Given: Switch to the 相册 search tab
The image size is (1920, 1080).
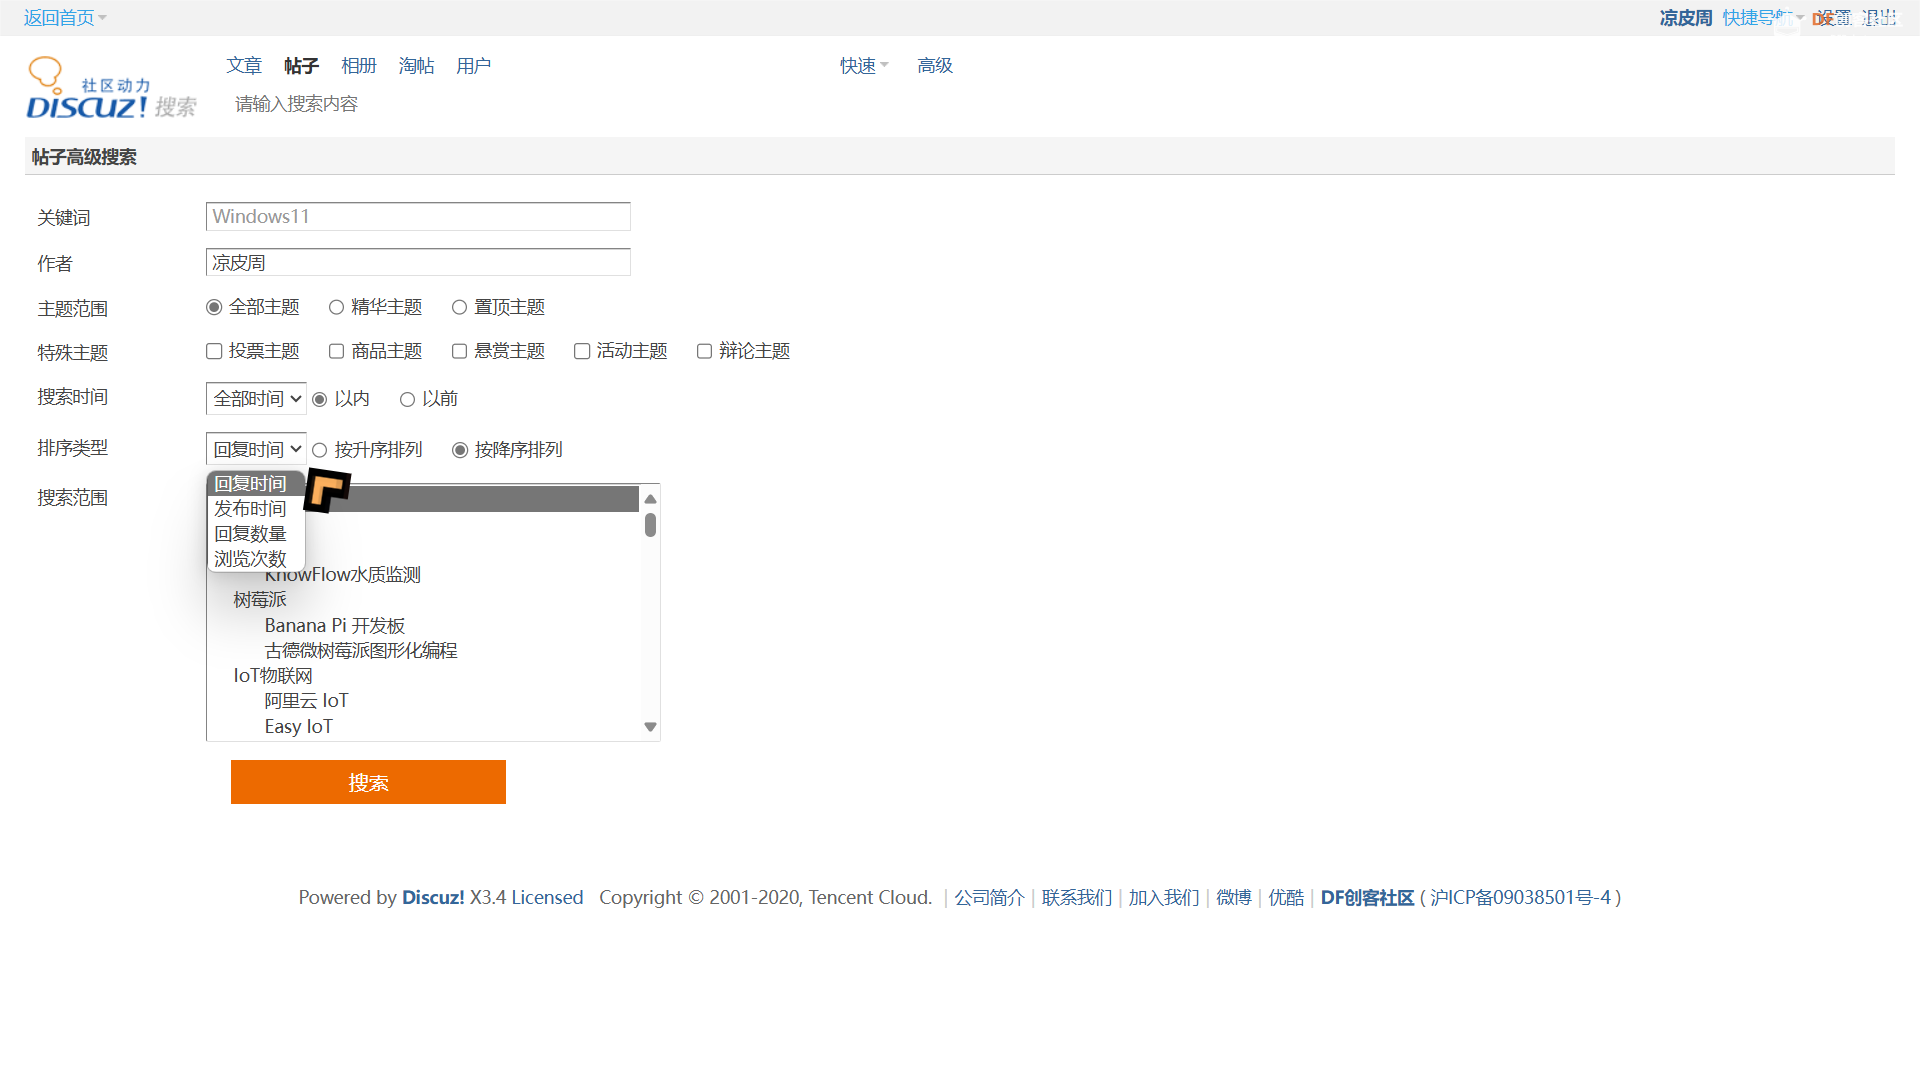Looking at the screenshot, I should point(359,66).
